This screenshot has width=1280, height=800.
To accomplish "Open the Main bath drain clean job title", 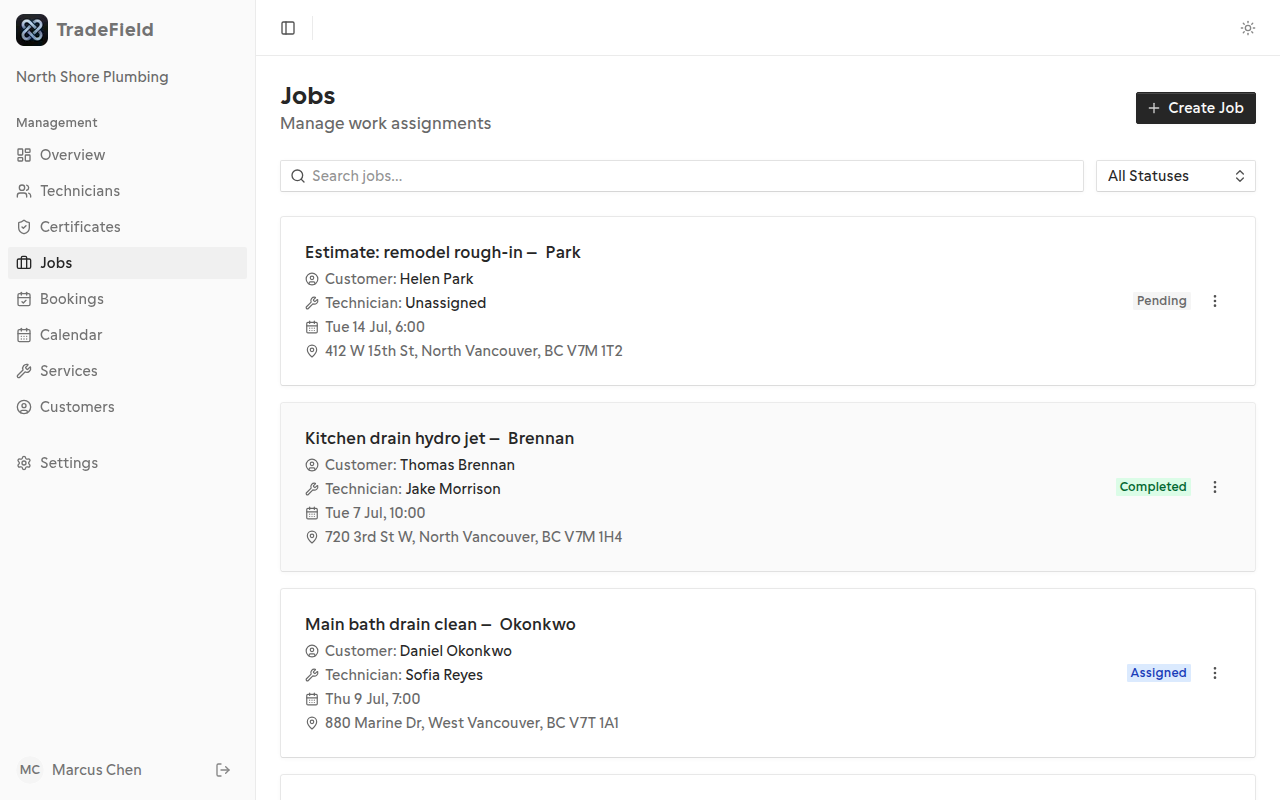I will 440,624.
